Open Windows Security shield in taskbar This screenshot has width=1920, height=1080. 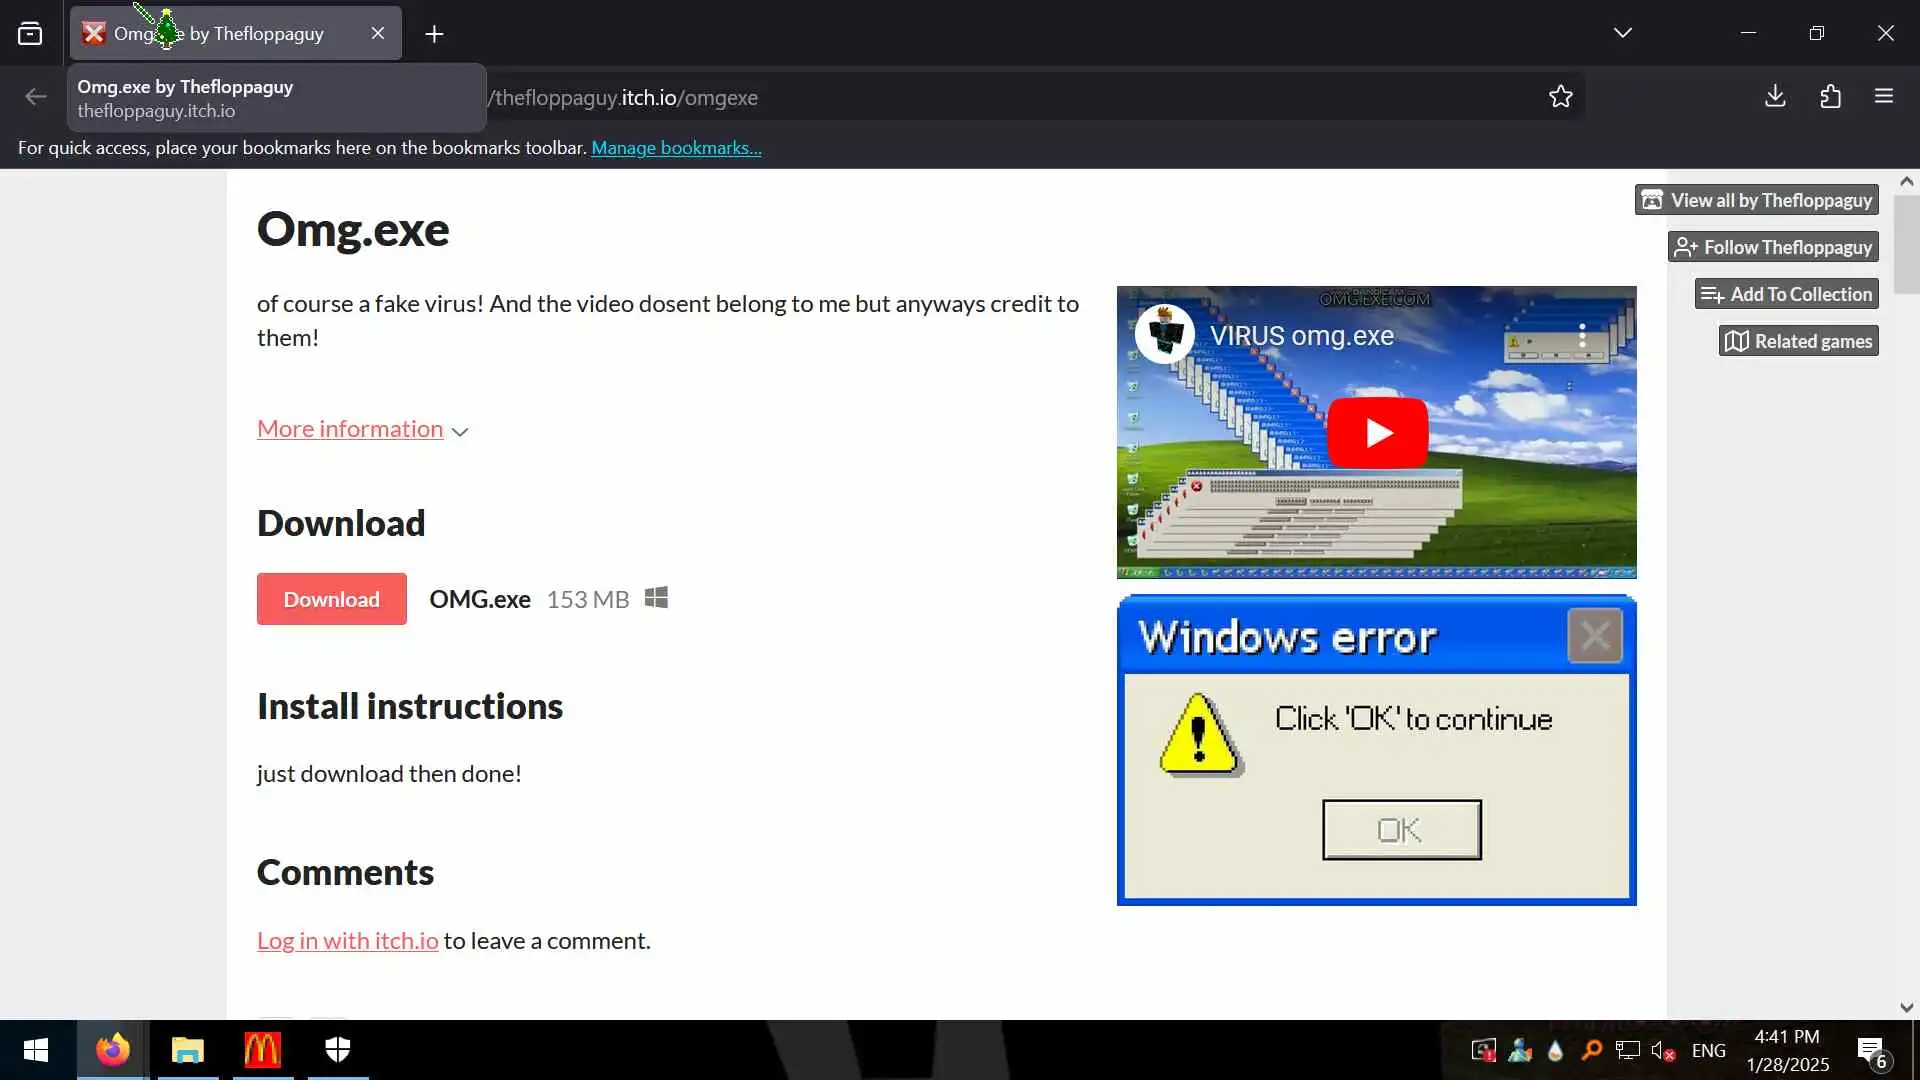(338, 1050)
